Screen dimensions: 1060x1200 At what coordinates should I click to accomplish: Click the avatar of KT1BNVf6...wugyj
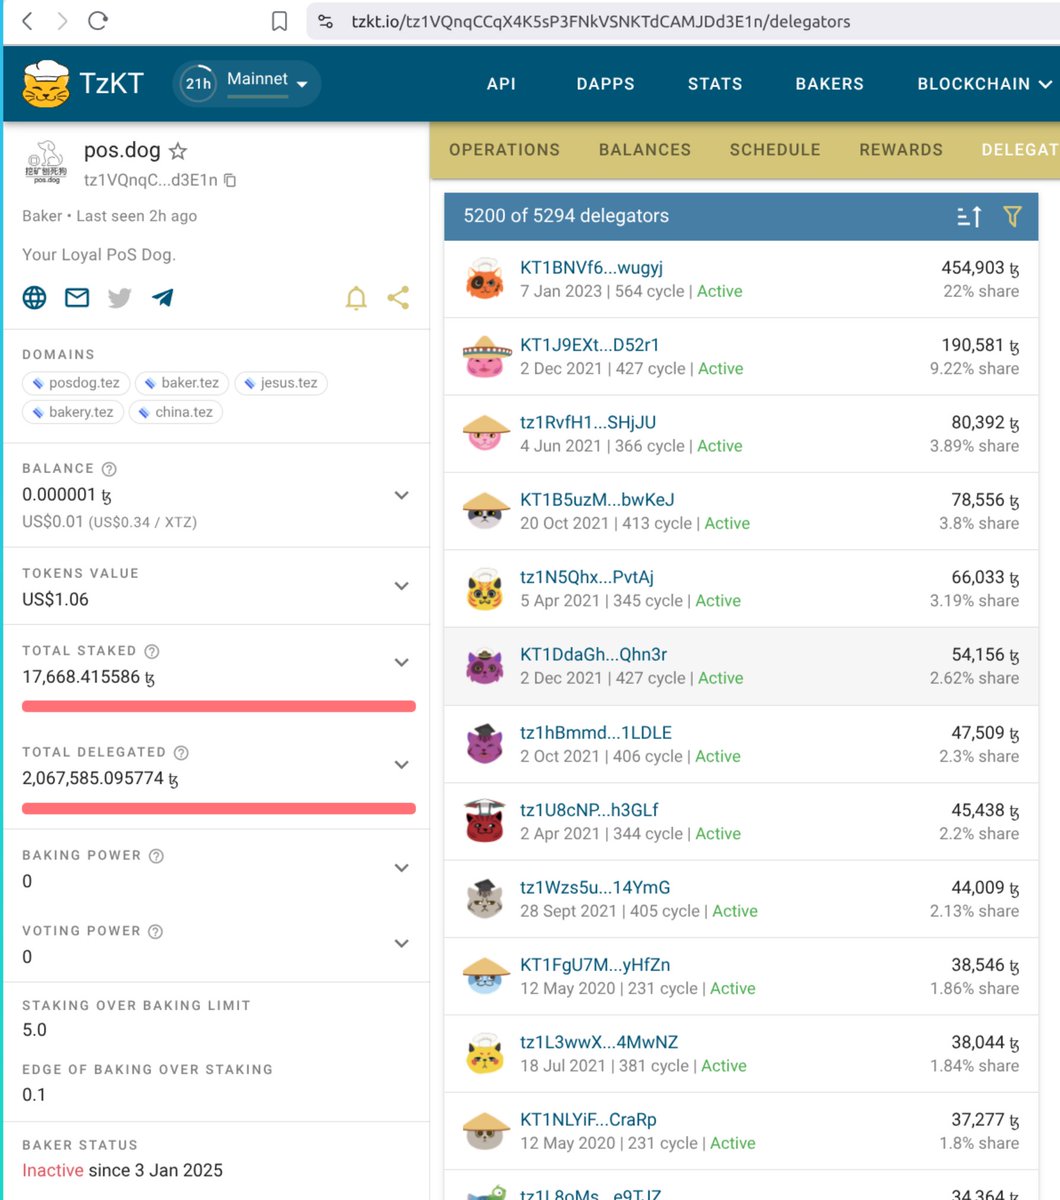(485, 280)
